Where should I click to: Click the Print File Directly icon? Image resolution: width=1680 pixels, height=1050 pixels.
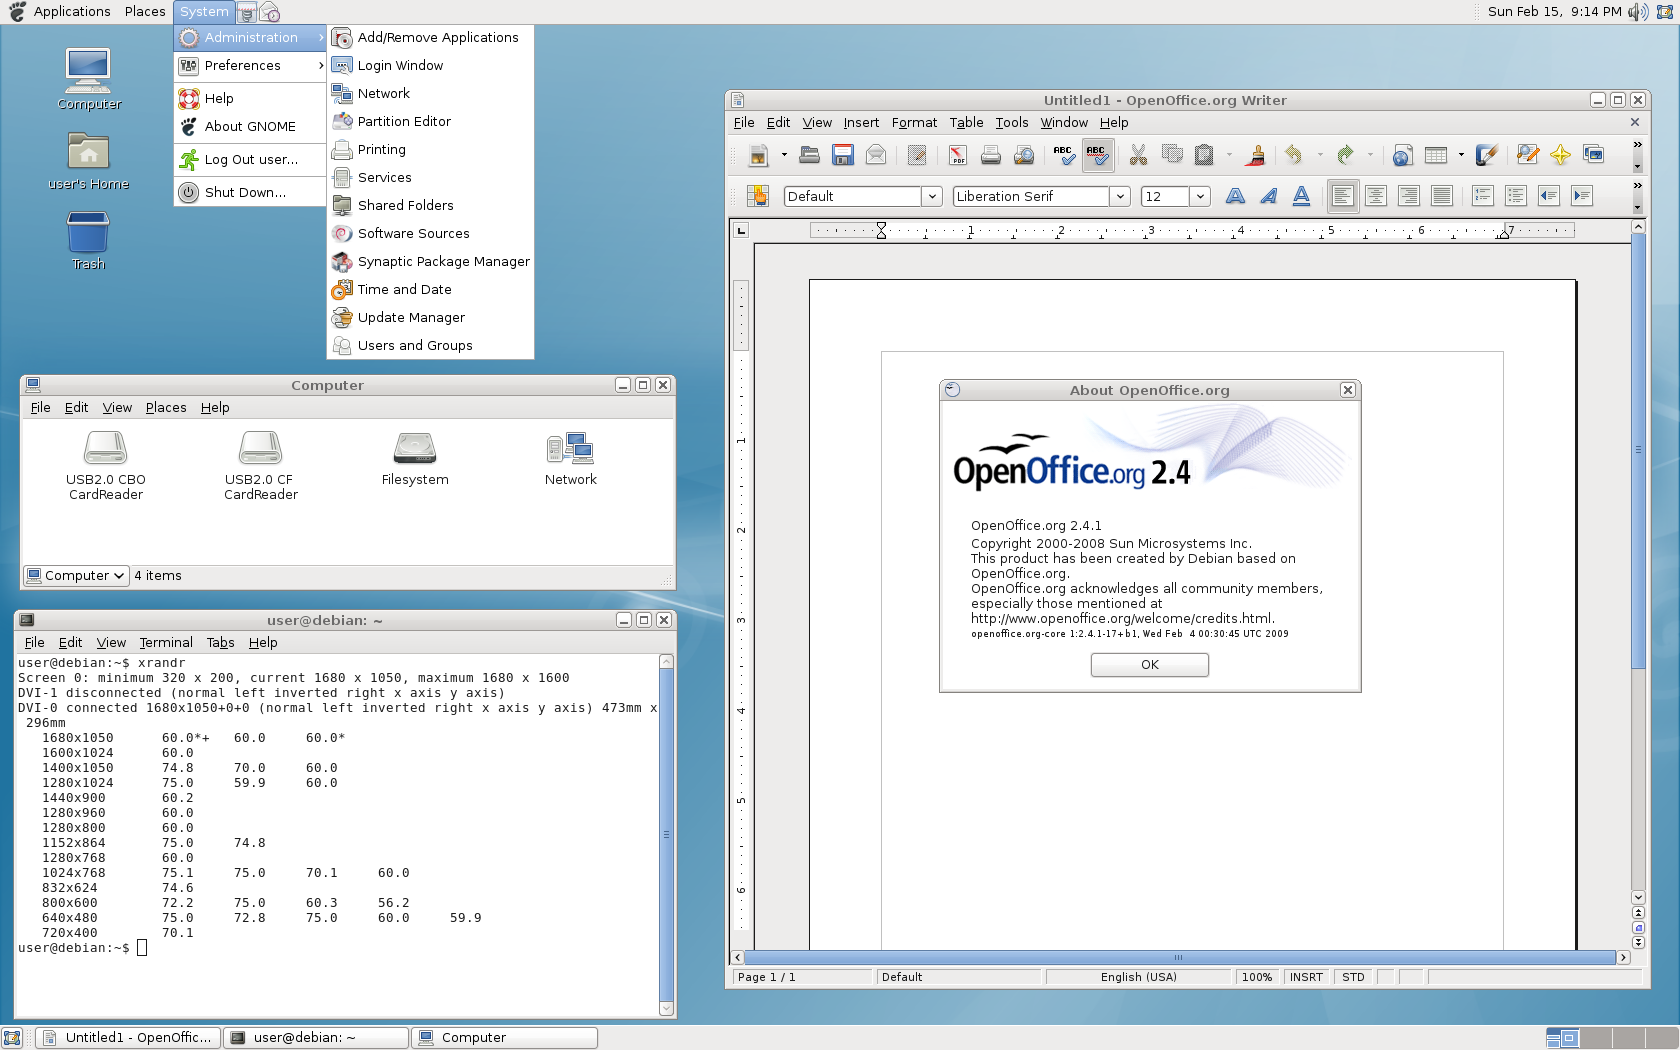point(991,155)
